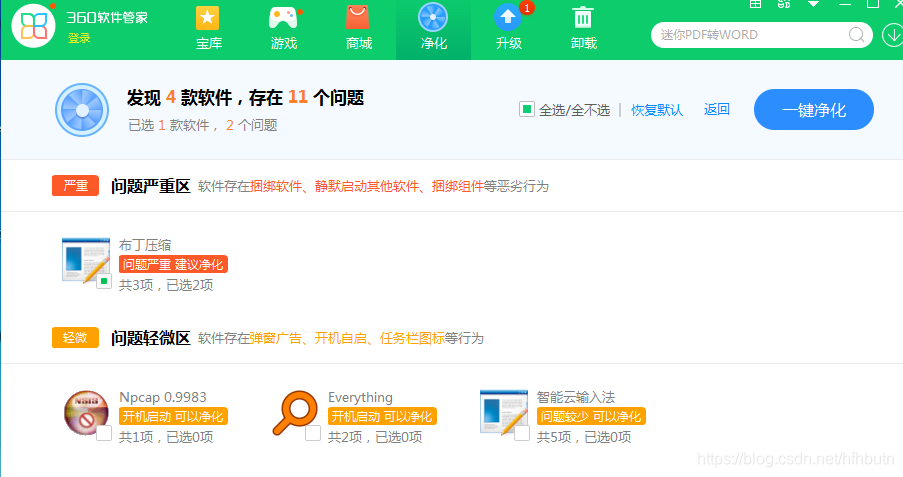The width and height of the screenshot is (903, 477).
Task: Select the 净化 fan icon tab
Action: 433,17
